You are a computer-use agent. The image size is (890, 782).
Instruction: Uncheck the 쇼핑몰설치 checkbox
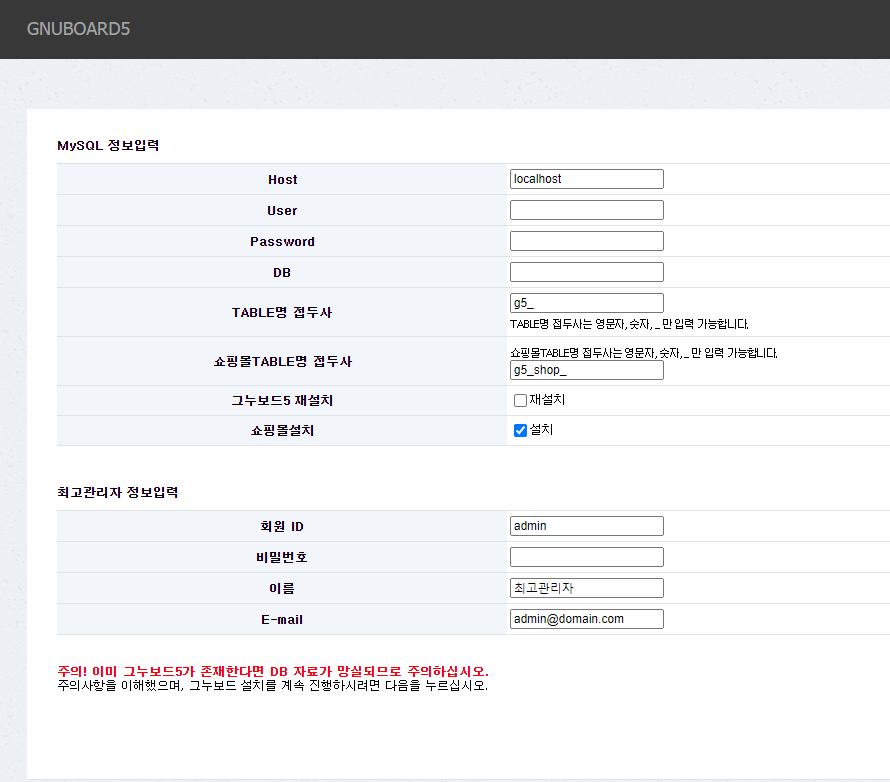(520, 431)
